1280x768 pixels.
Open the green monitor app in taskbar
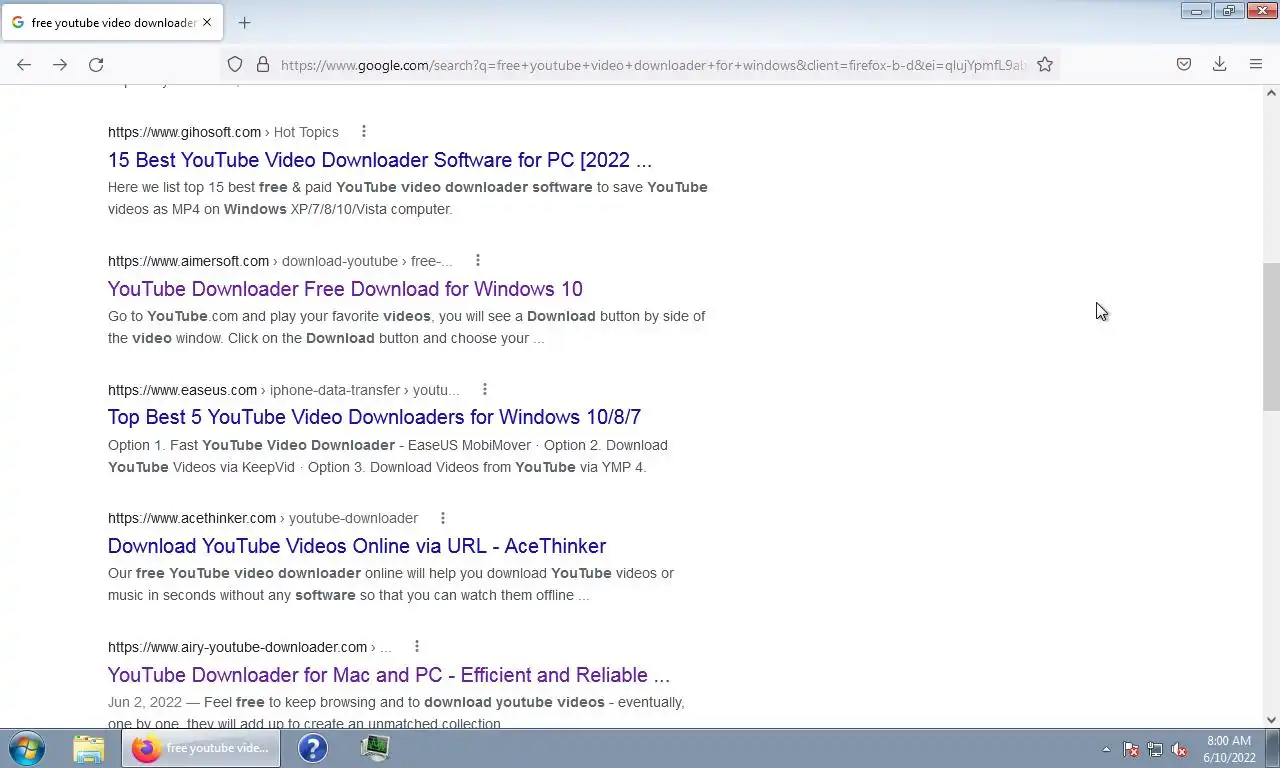point(375,748)
